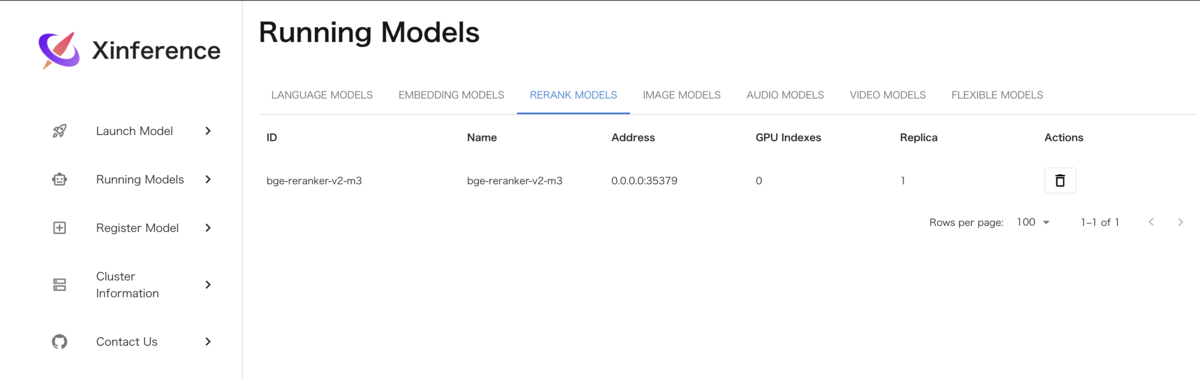Viewport: 1200px width, 379px height.
Task: Click the 1–1 of 1 pagination text
Action: click(x=1100, y=222)
